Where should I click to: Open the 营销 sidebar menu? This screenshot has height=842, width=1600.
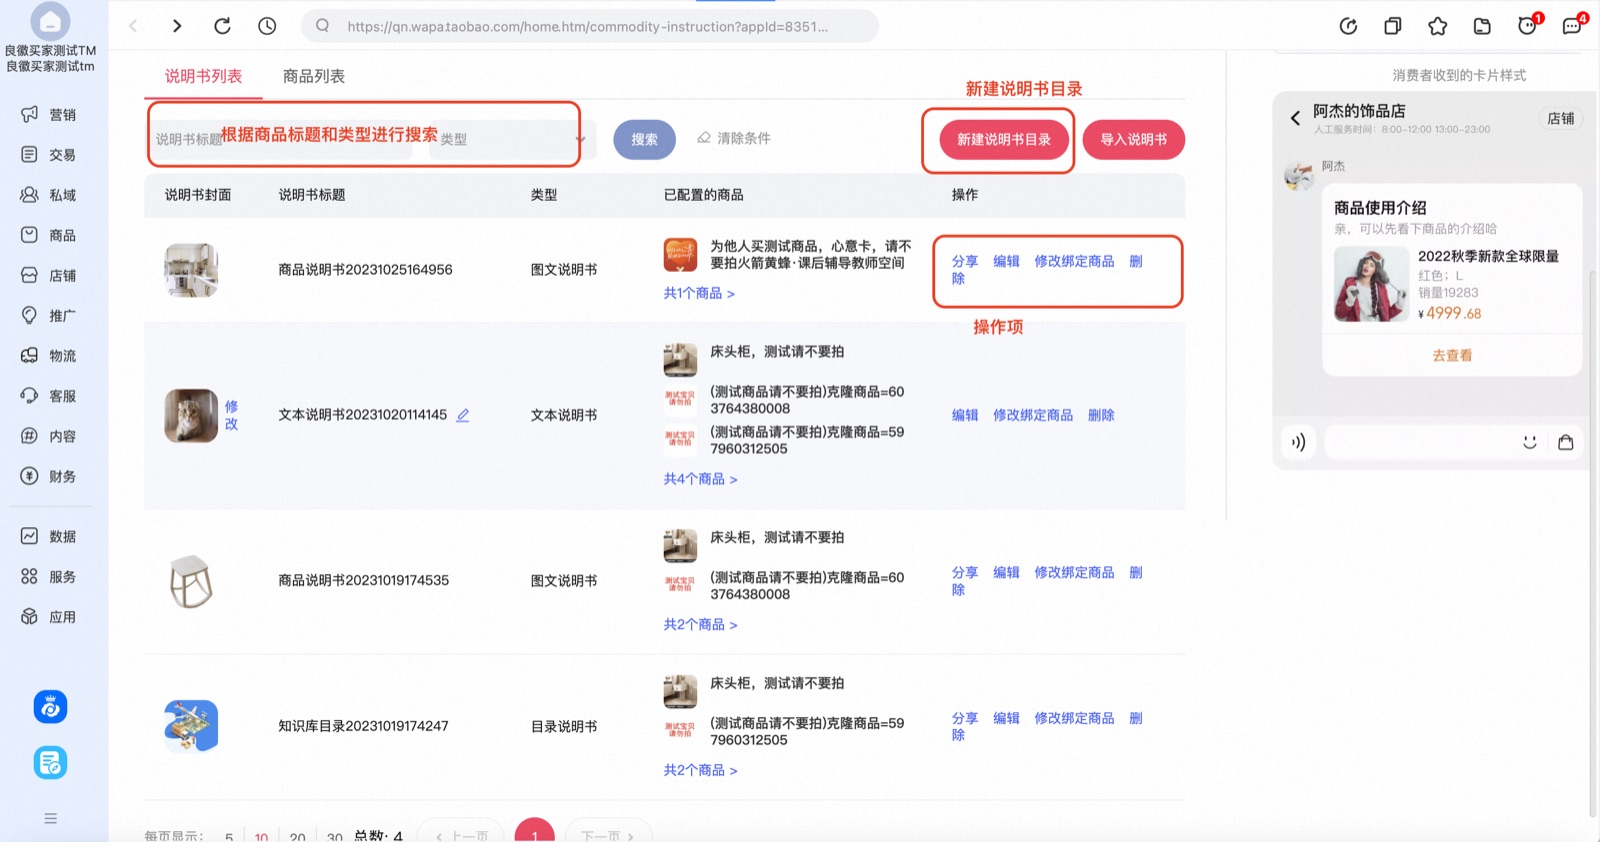point(50,115)
